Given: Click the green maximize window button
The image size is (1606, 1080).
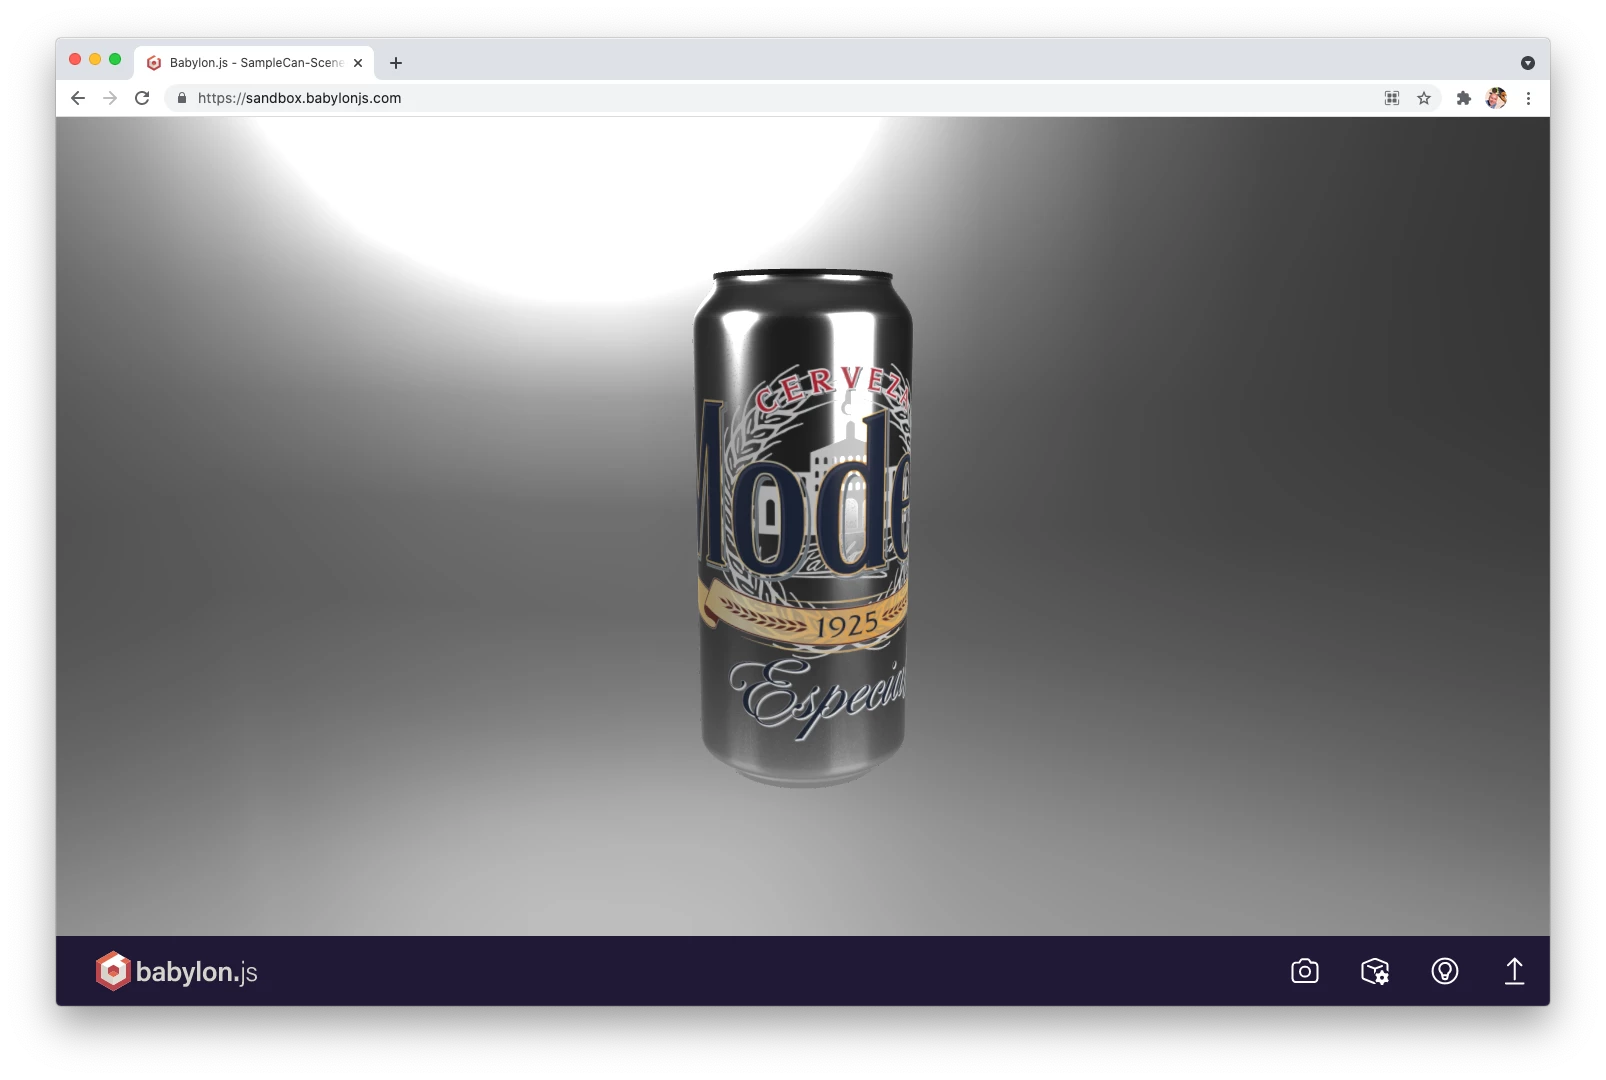Looking at the screenshot, I should tap(115, 59).
